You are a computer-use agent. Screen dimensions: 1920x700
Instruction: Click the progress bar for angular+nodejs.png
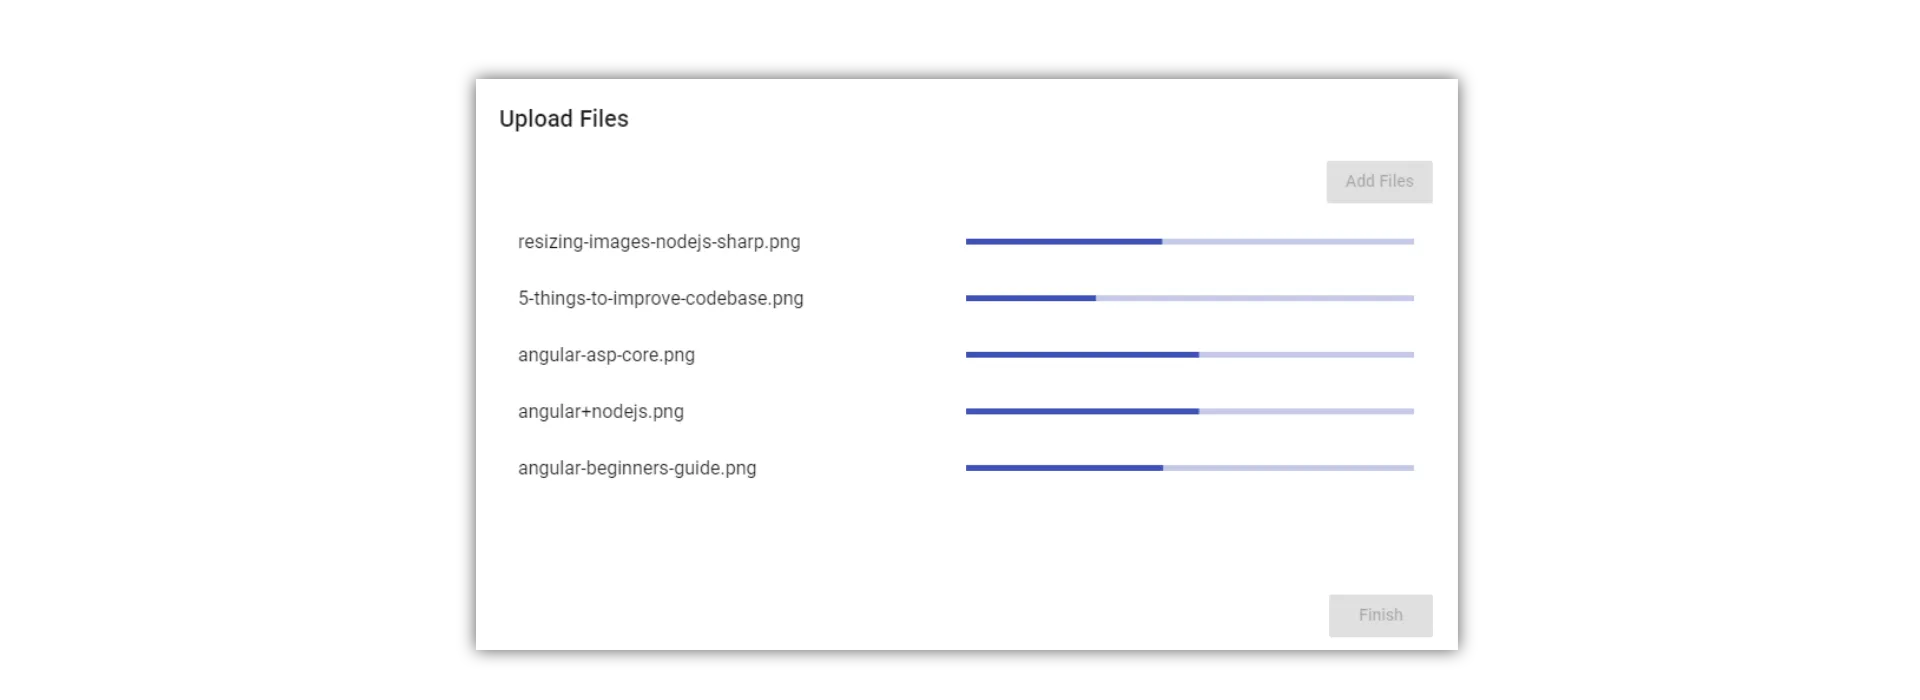coord(1189,411)
